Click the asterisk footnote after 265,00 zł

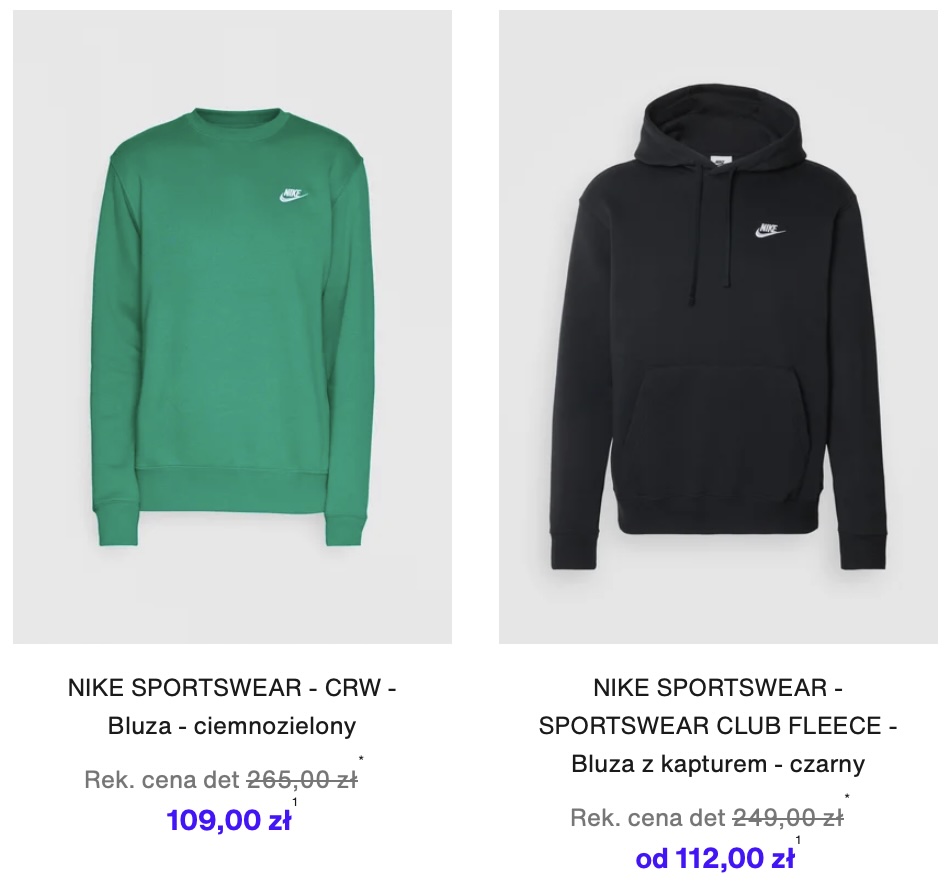pos(361,759)
